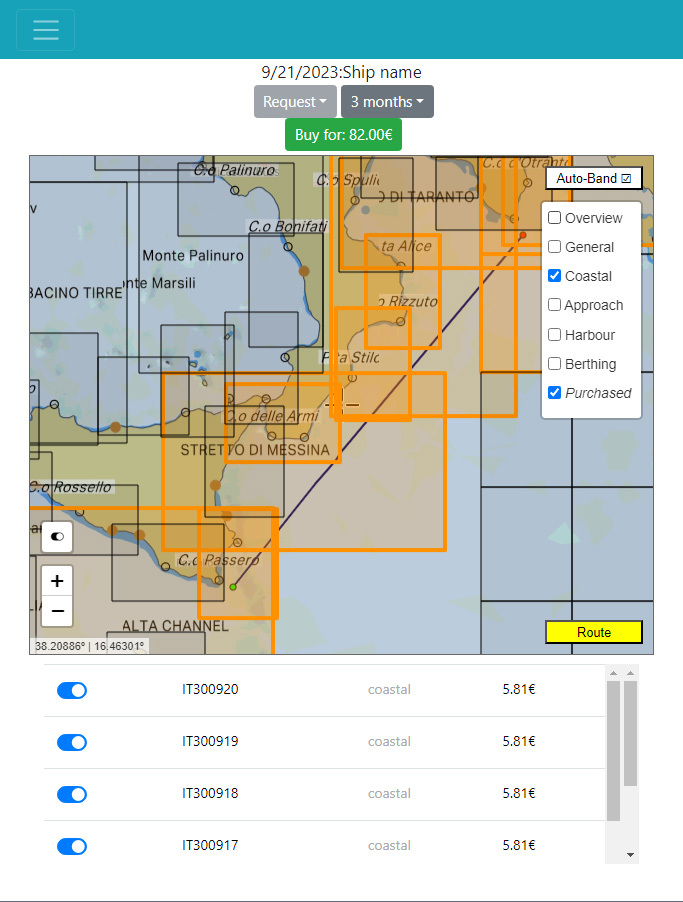Switch off chart IT300917
The height and width of the screenshot is (902, 683).
[72, 846]
